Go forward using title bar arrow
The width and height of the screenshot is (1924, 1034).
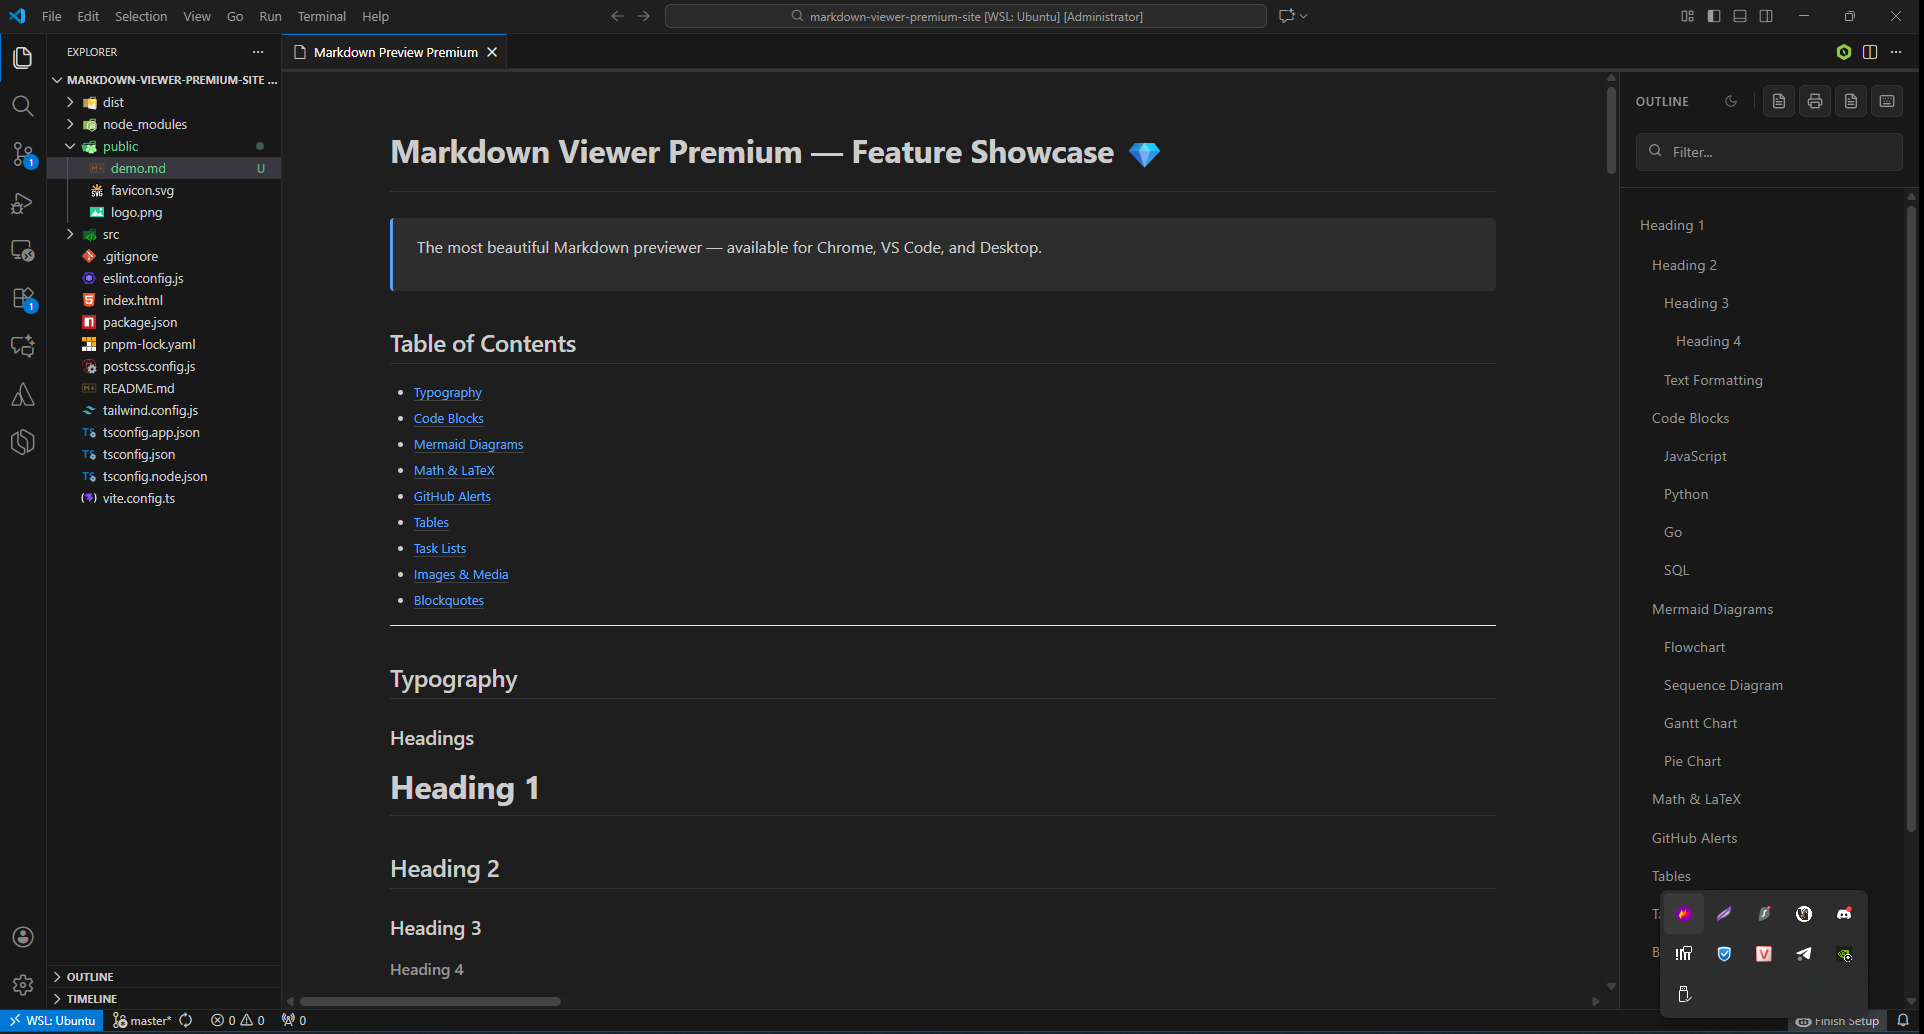pyautogui.click(x=643, y=16)
